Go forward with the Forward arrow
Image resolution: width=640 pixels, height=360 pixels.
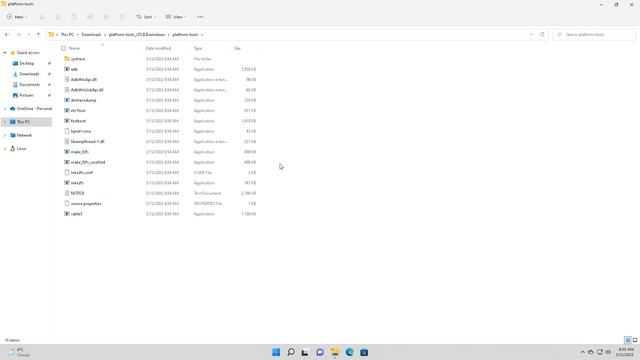tap(19, 35)
